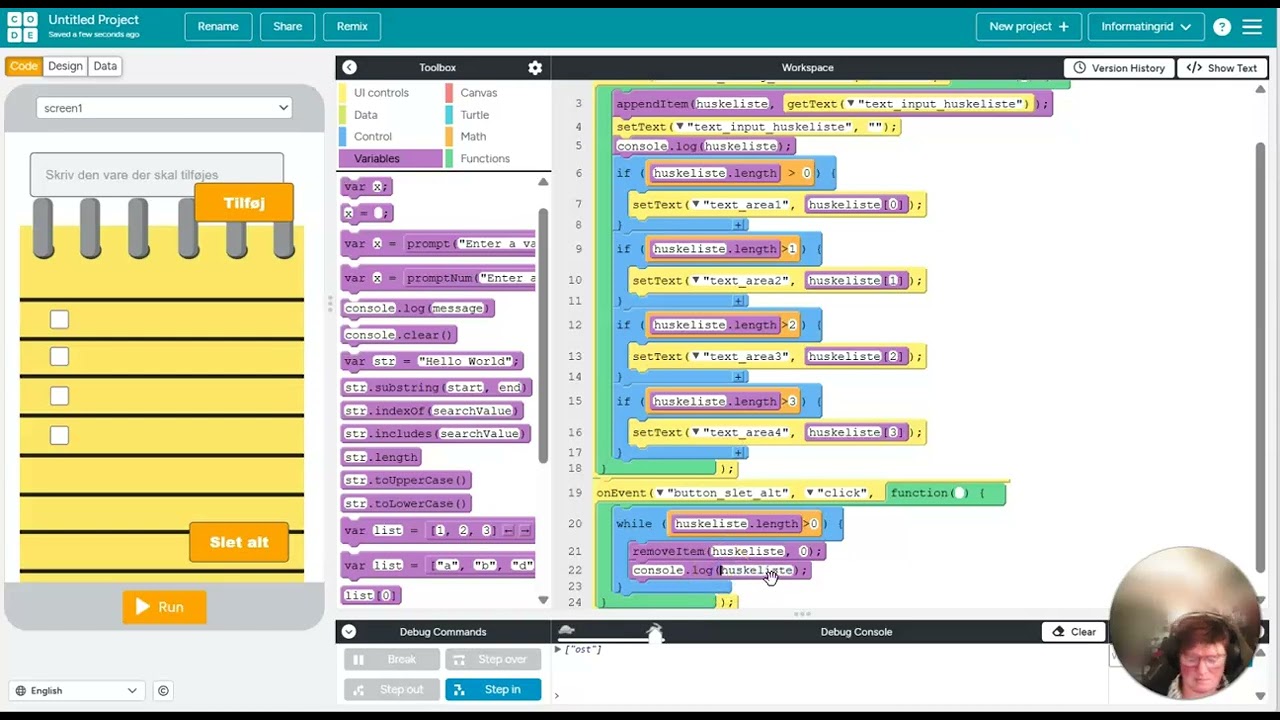Open the "text_area2" id dropdown
1280x720 pixels.
(x=696, y=280)
